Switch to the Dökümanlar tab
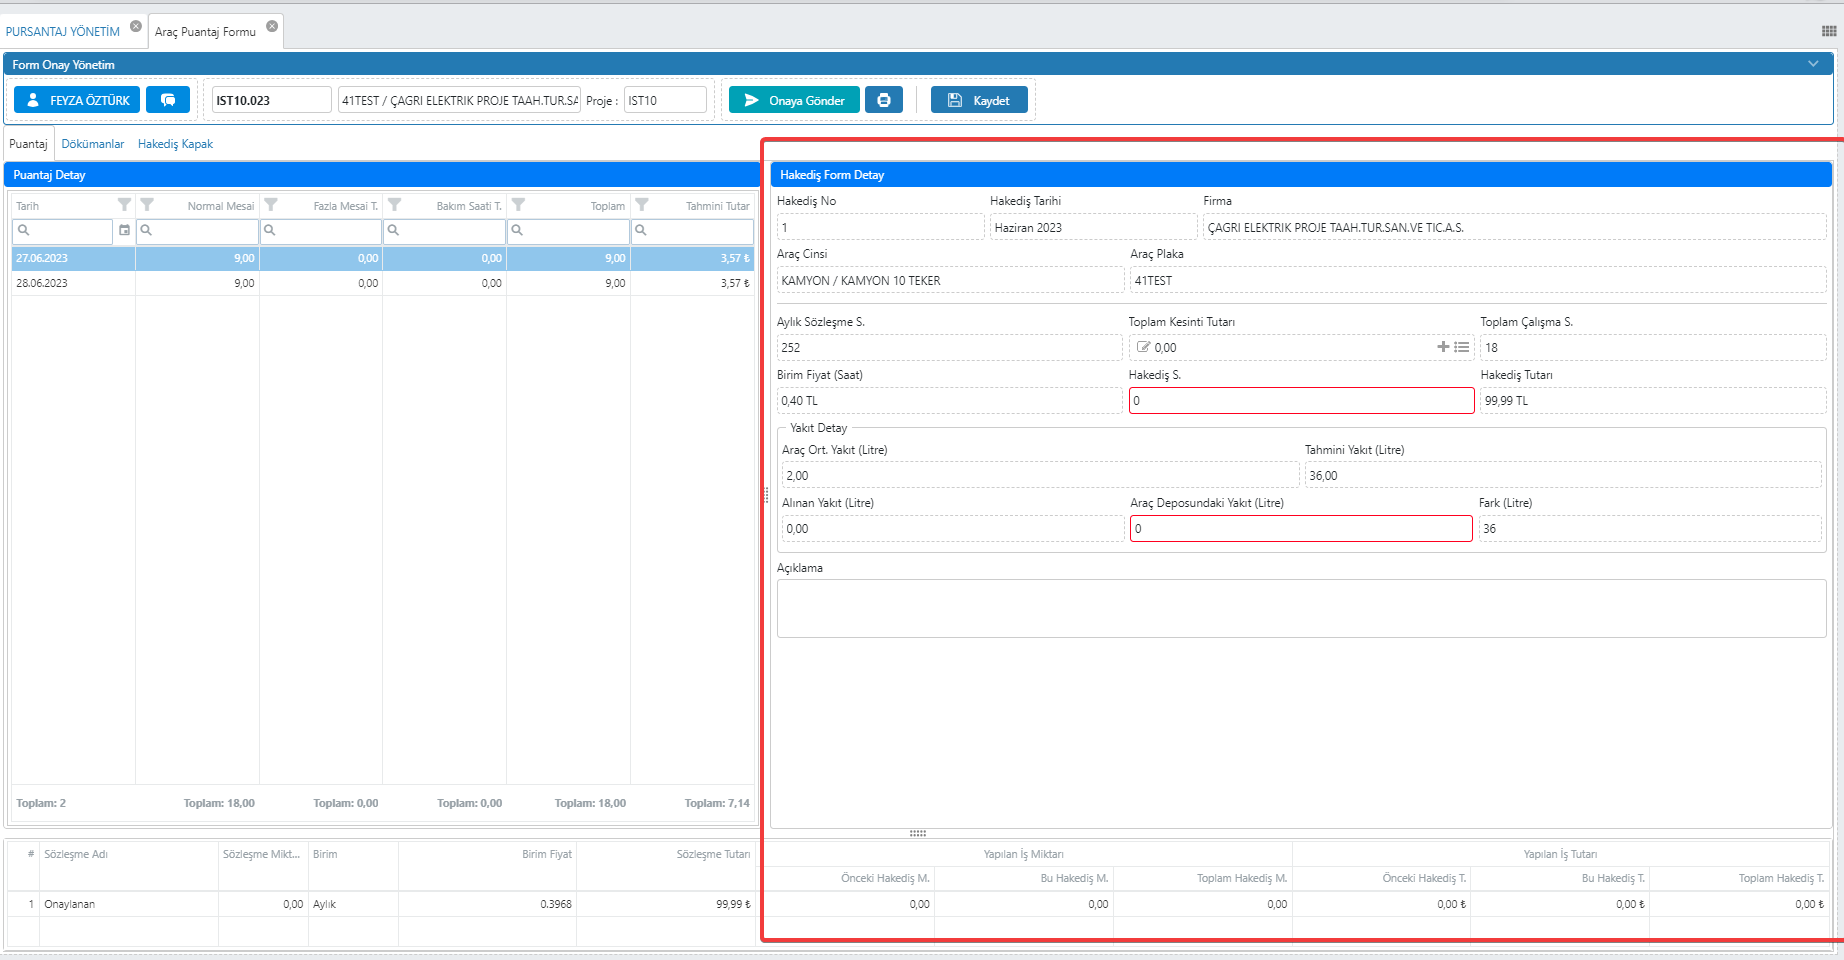 pos(93,144)
